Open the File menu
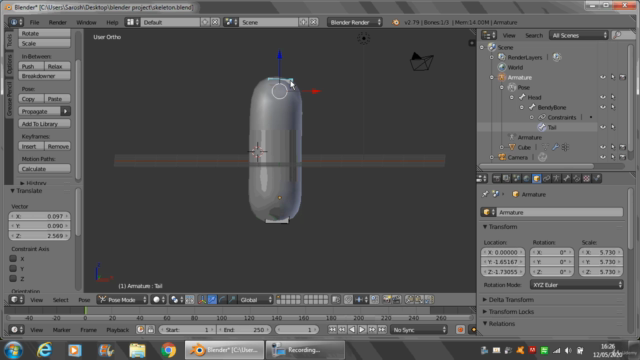The height and width of the screenshot is (360, 640). click(35, 22)
